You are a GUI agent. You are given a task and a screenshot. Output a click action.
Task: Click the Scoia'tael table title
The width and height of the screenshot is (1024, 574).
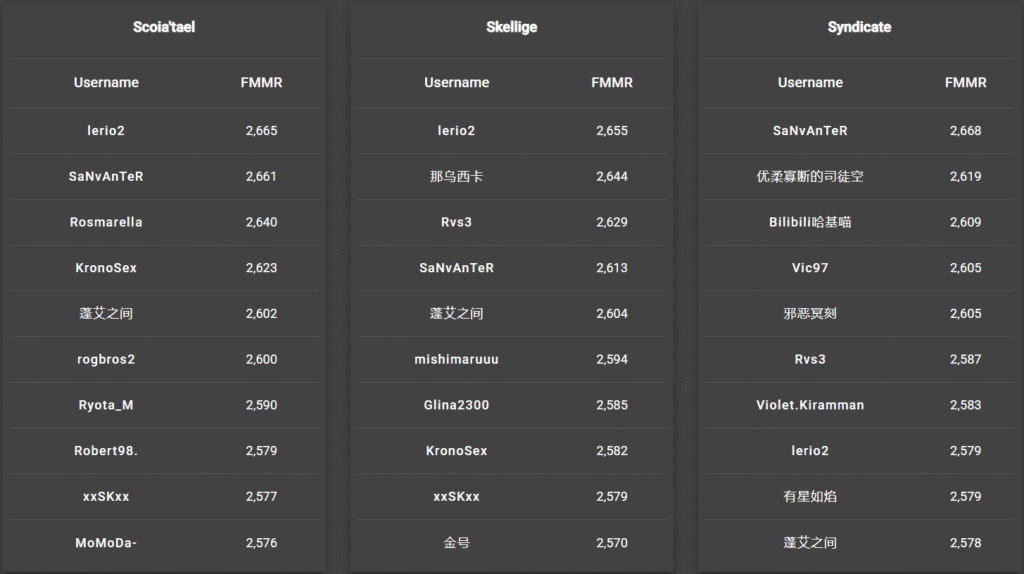164,27
